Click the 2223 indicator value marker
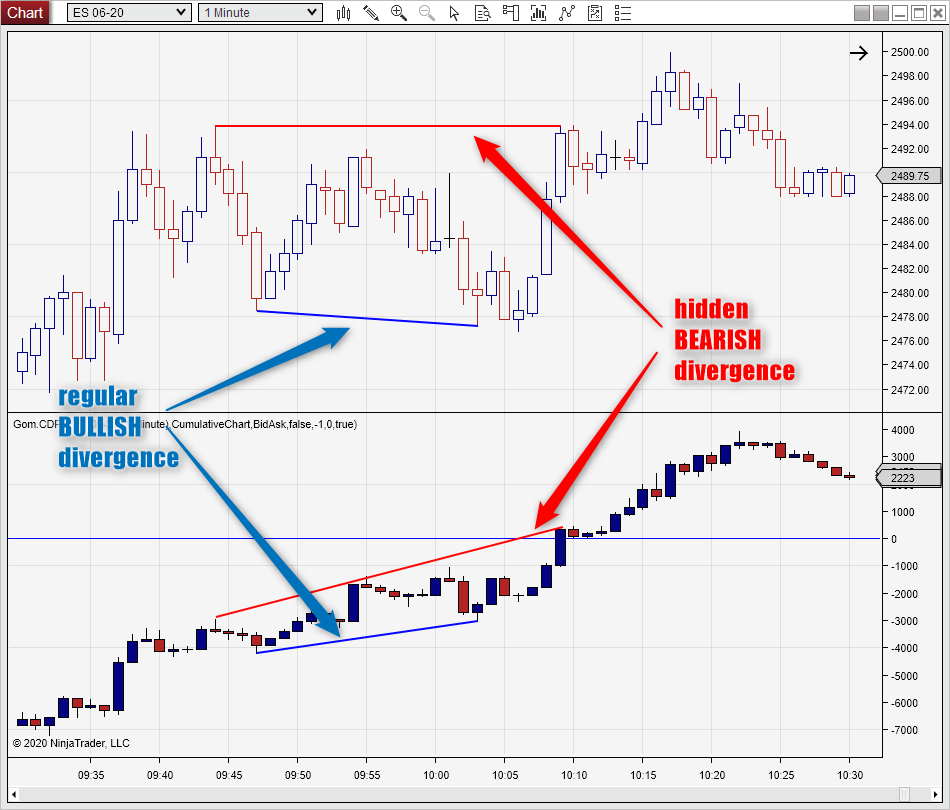 pyautogui.click(x=909, y=478)
